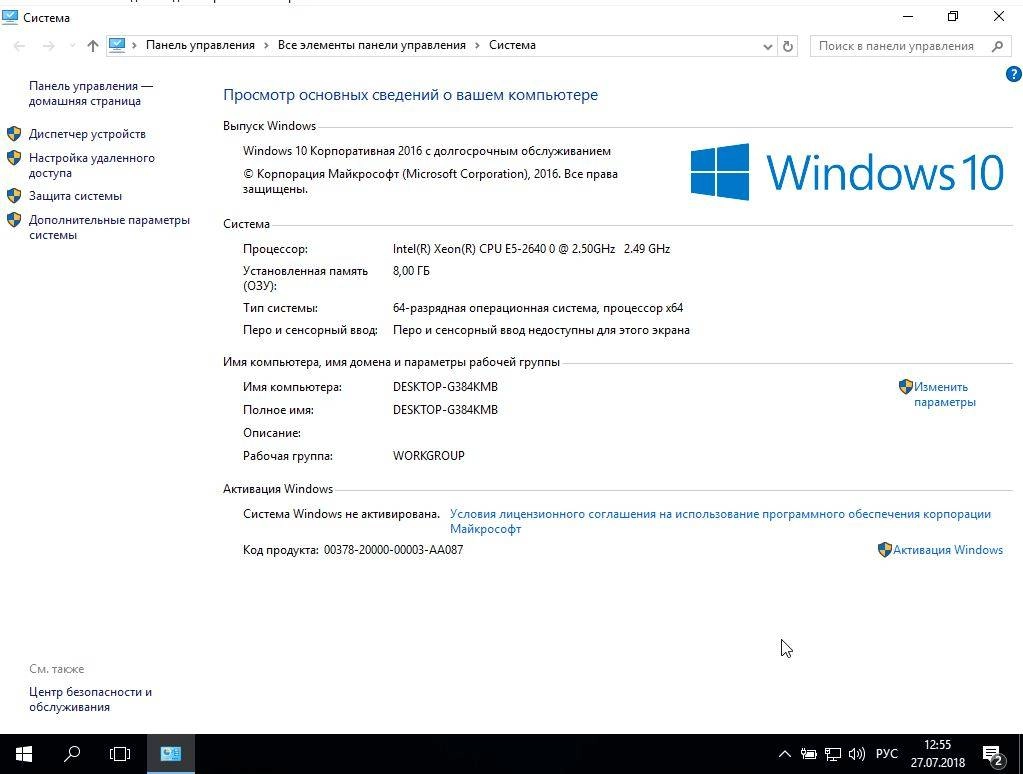This screenshot has height=774, width=1023.
Task: Open Диспетчер устройств link
Action: [87, 134]
